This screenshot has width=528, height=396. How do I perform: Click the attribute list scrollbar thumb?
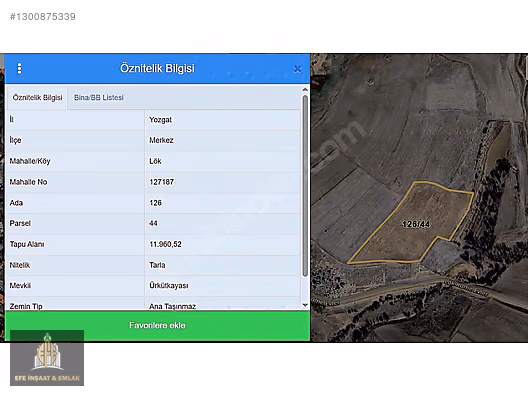(305, 186)
